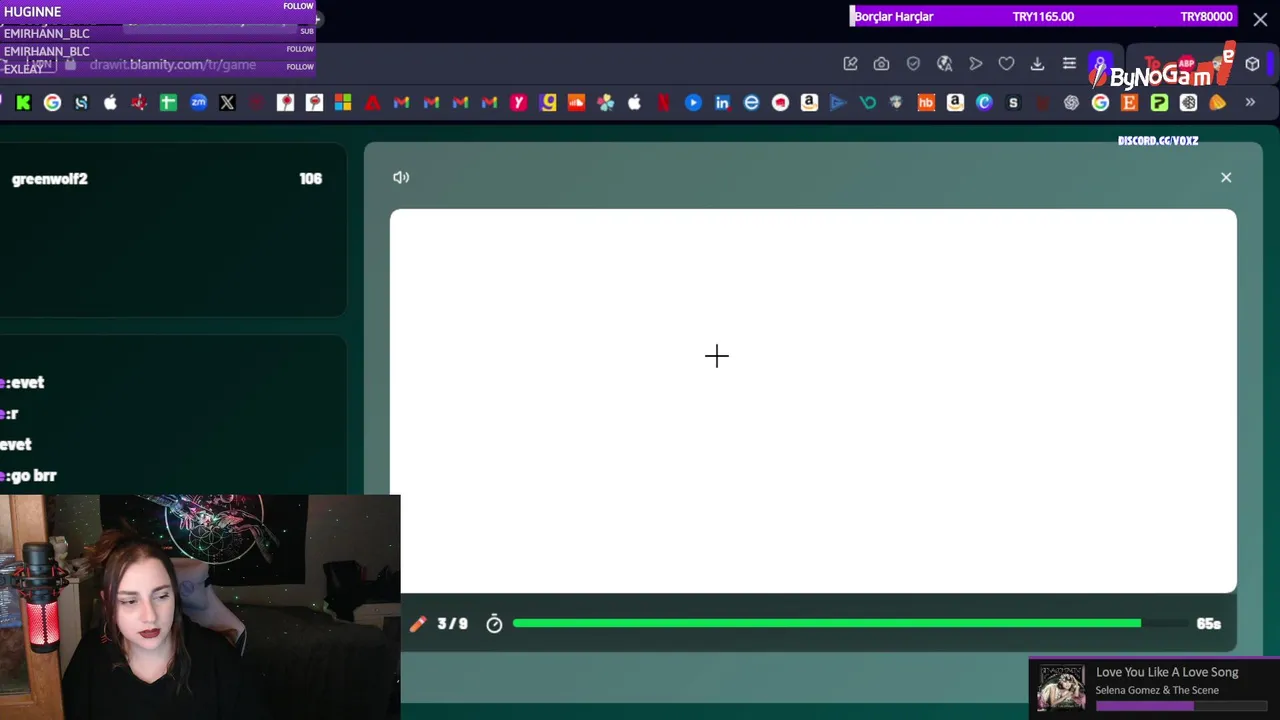Open the easy setup sliders icon
Viewport: 1280px width, 720px height.
1069,64
